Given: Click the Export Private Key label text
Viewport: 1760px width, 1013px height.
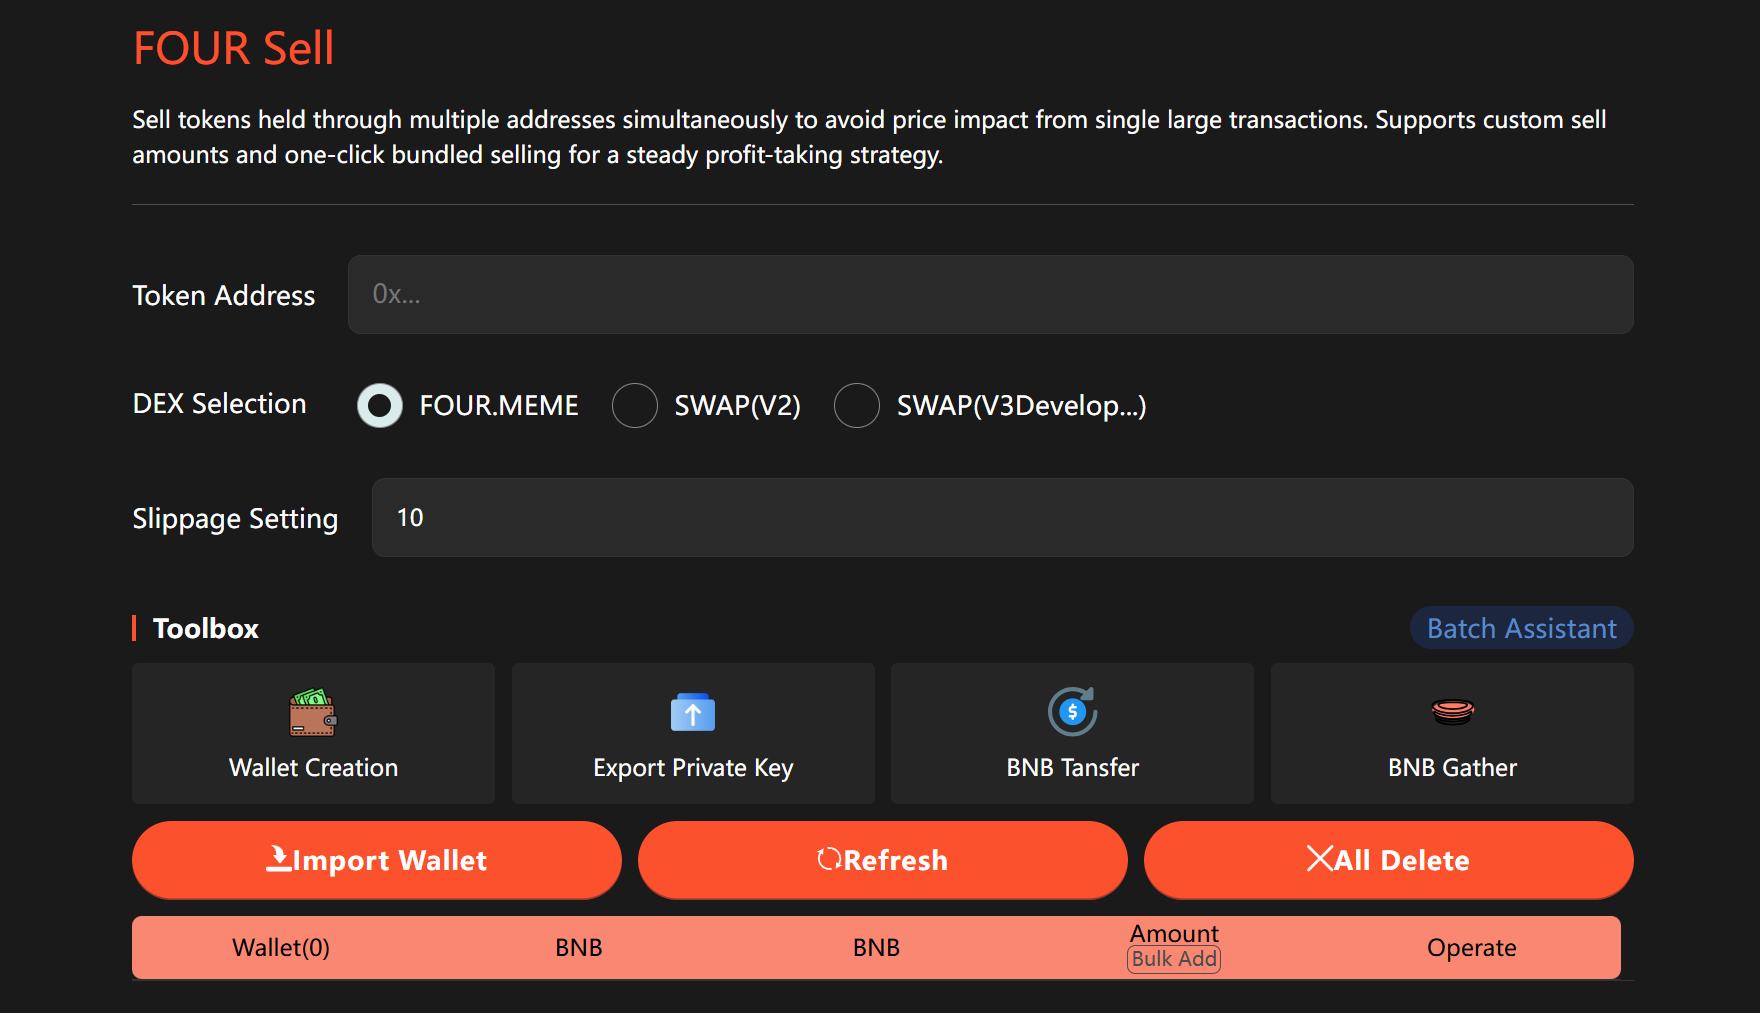Looking at the screenshot, I should [693, 768].
